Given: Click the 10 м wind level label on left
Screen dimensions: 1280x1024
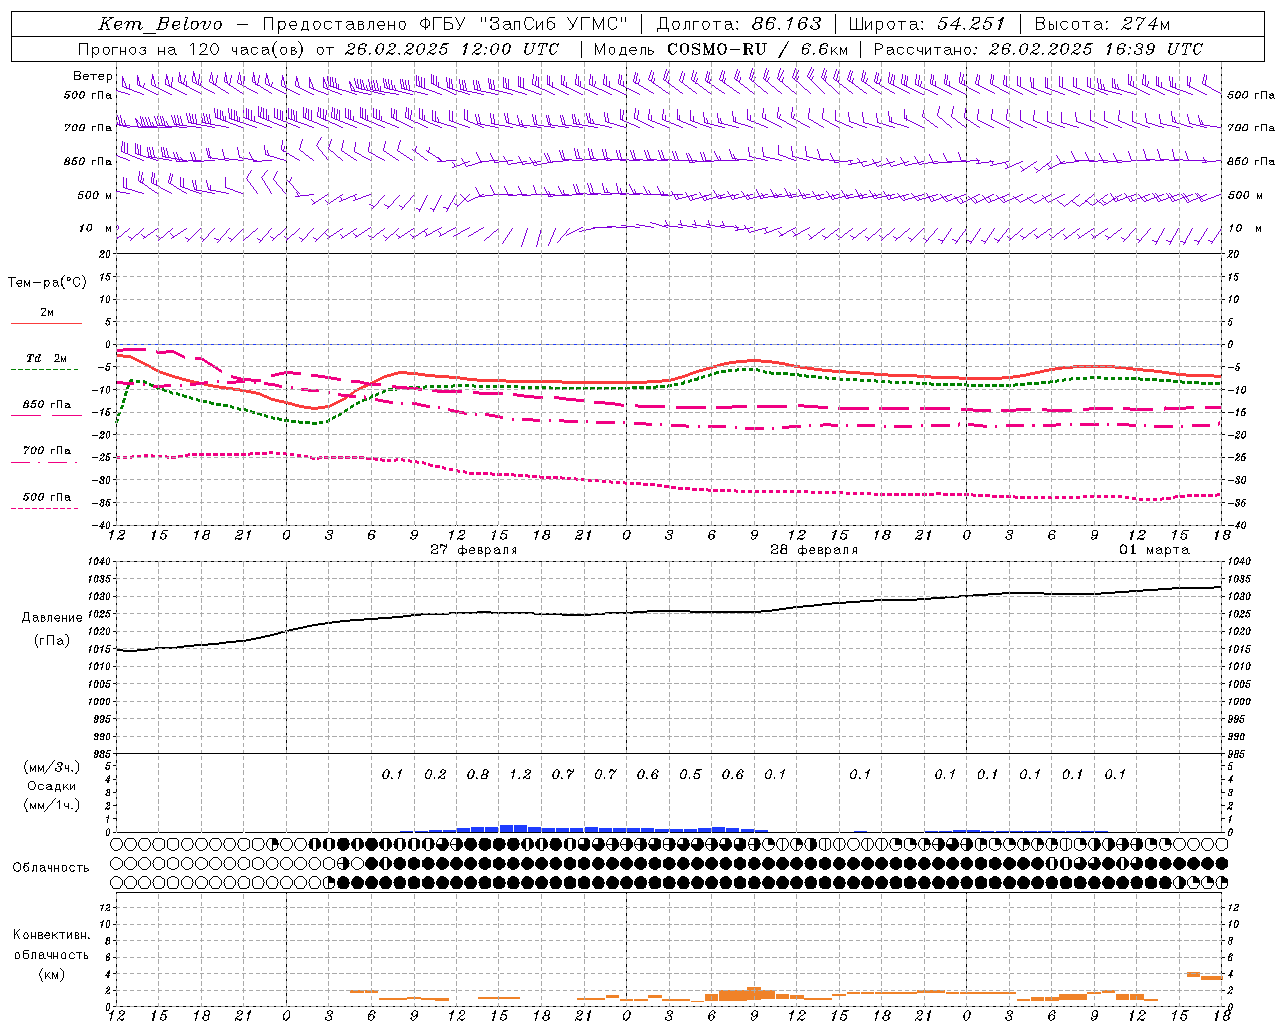Looking at the screenshot, I should [96, 228].
